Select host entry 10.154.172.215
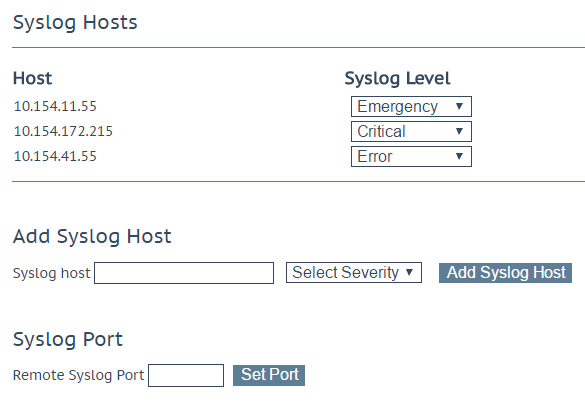 coord(63,131)
